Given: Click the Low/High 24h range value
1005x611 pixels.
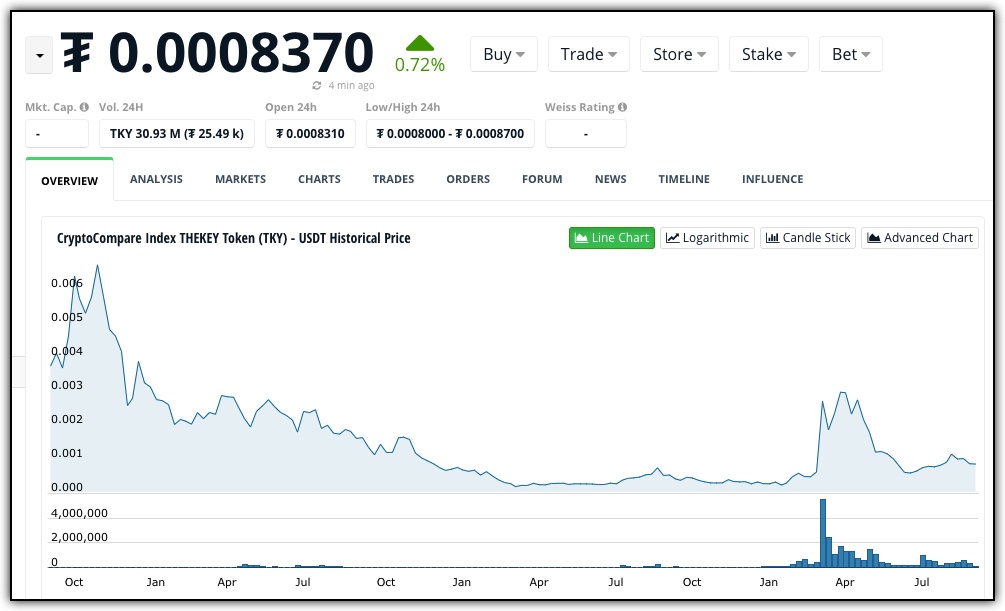Looking at the screenshot, I should point(450,133).
